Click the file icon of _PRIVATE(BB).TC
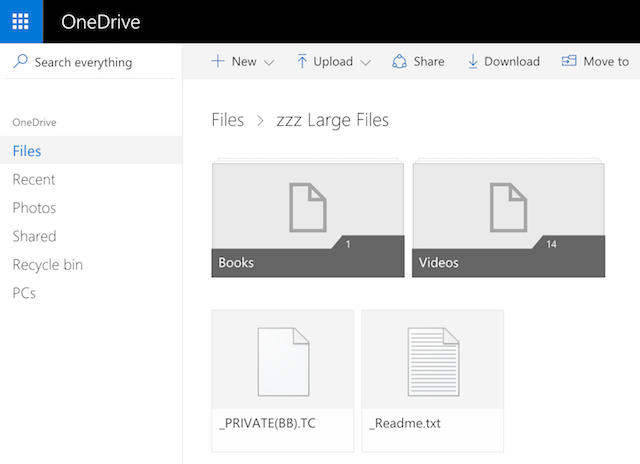This screenshot has height=464, width=640. pyautogui.click(x=283, y=362)
